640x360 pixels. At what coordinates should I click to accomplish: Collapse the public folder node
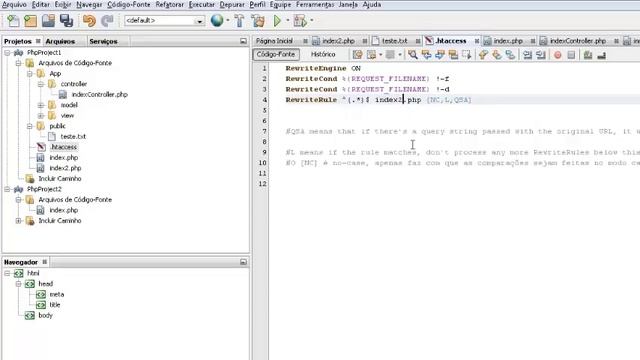(29, 126)
